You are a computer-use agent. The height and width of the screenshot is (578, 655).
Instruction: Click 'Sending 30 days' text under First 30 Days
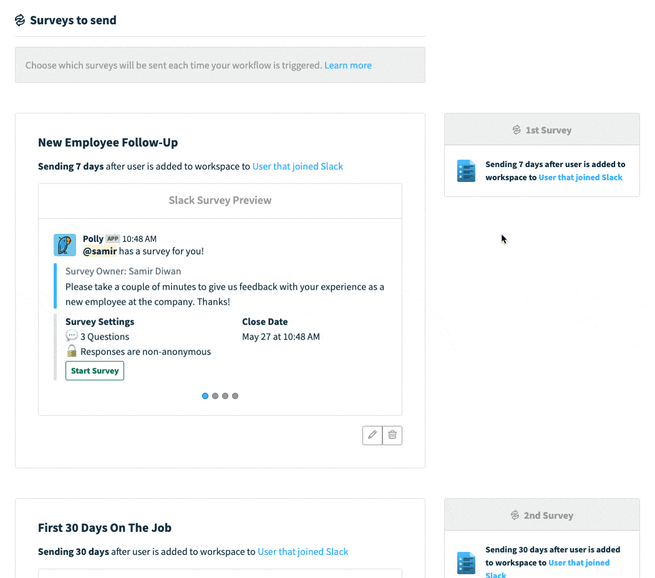[x=74, y=552]
